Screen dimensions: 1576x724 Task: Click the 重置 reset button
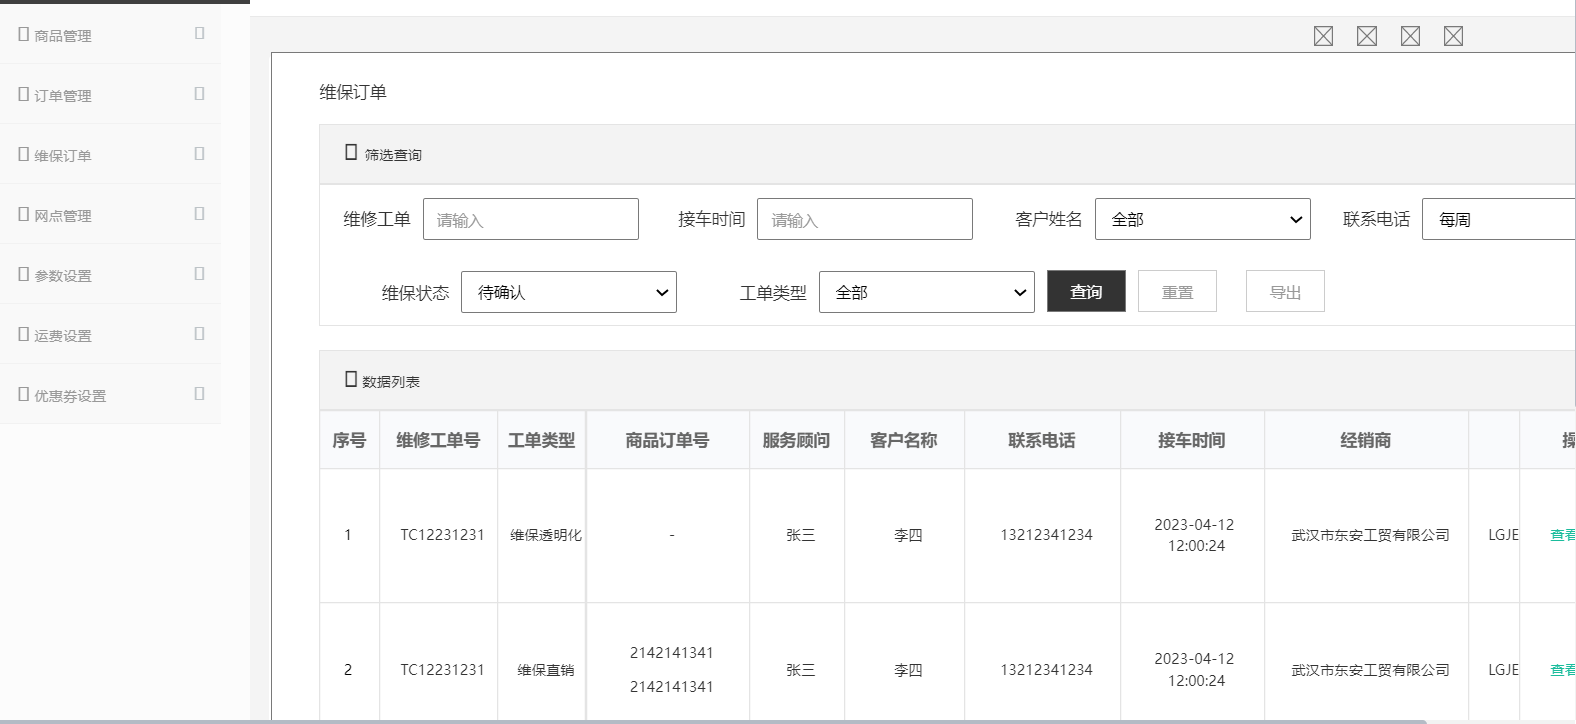point(1177,291)
